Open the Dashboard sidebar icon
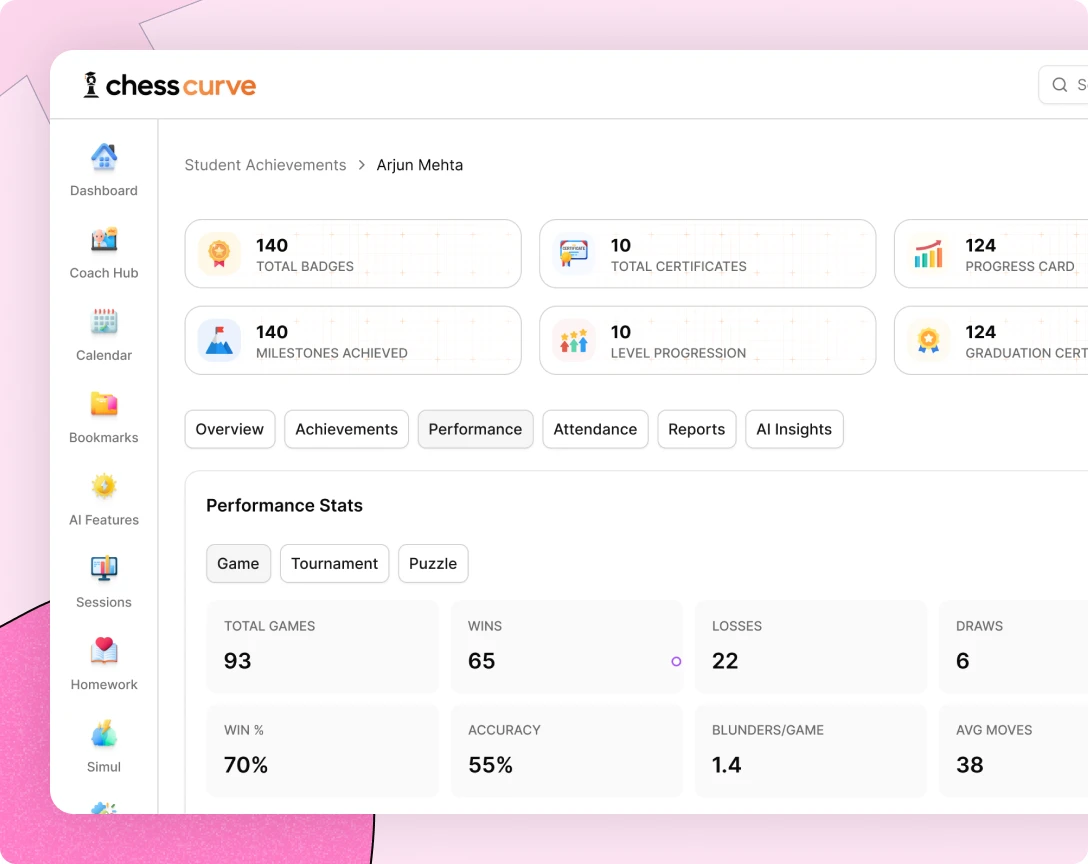1088x864 pixels. click(x=104, y=157)
